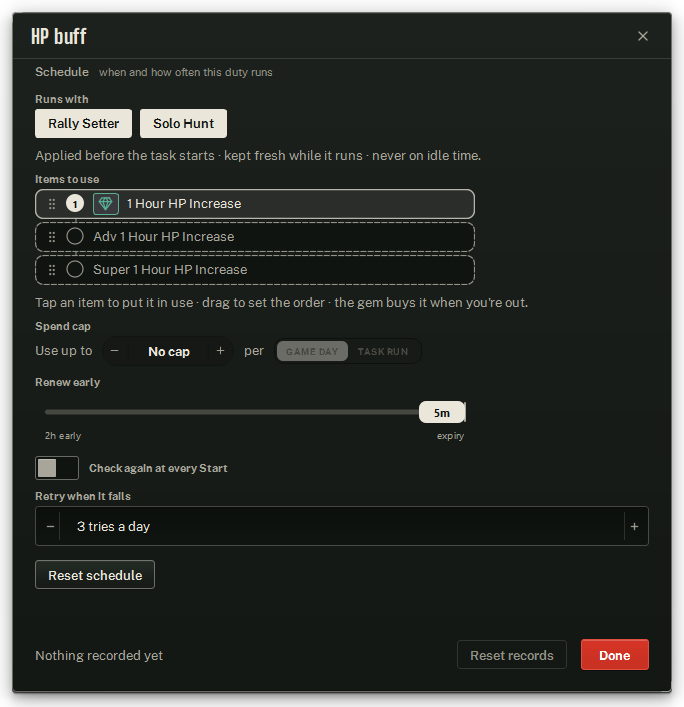Enable the Super 1 Hour HP Increase circle

[75, 269]
